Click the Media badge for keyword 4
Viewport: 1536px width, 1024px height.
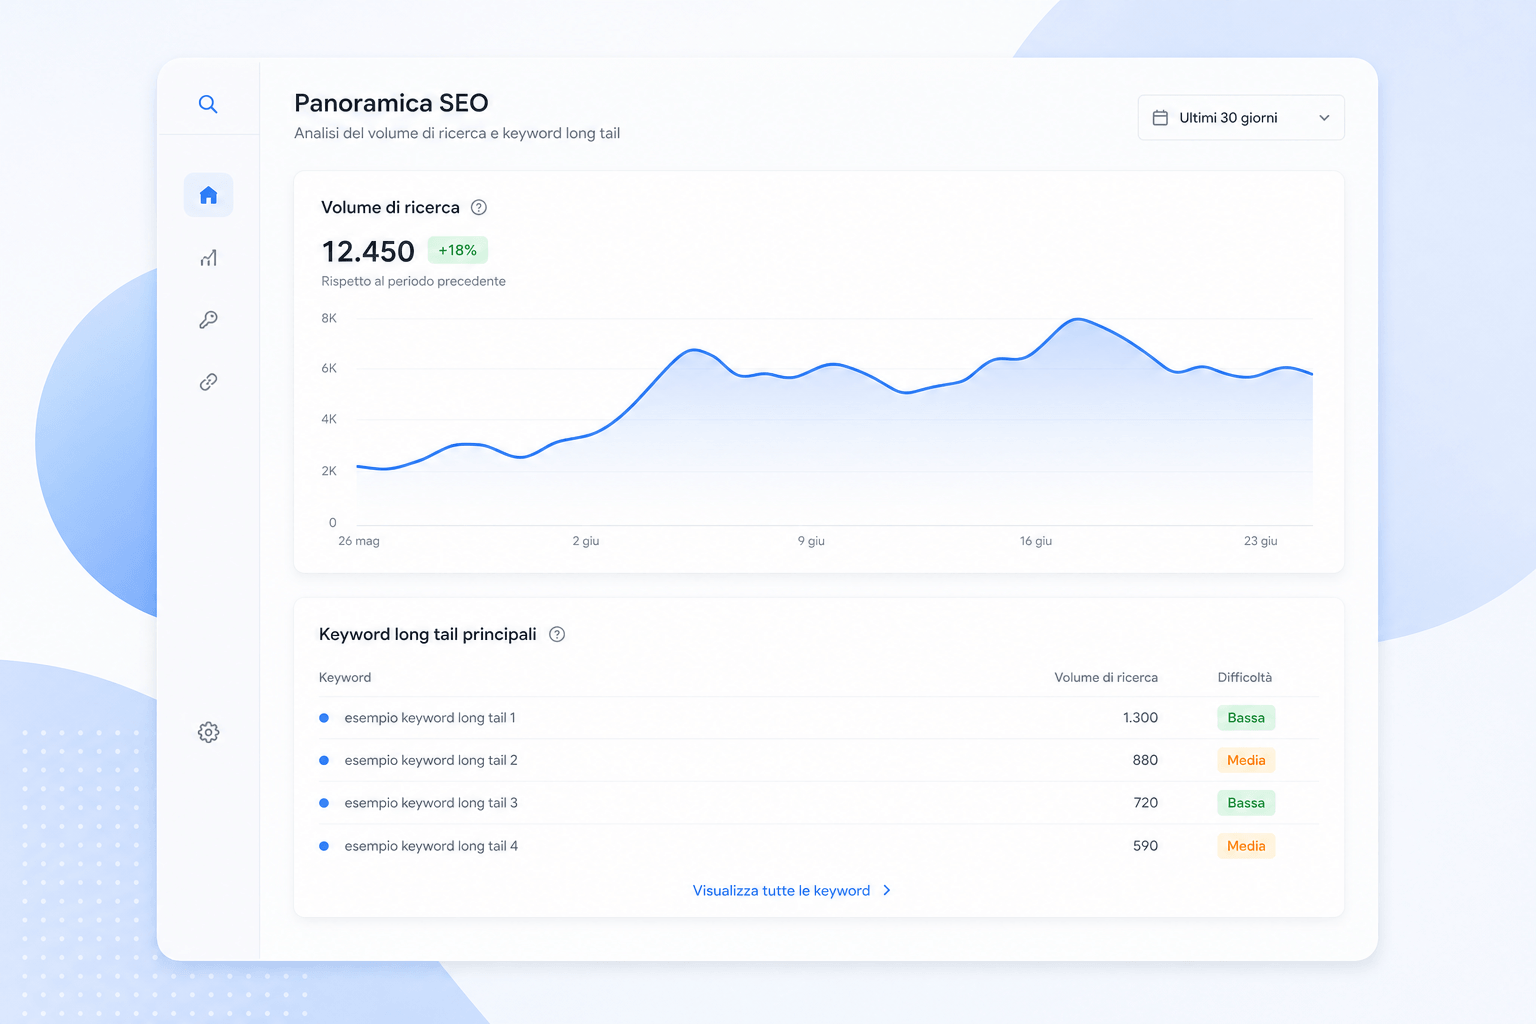[x=1246, y=846]
